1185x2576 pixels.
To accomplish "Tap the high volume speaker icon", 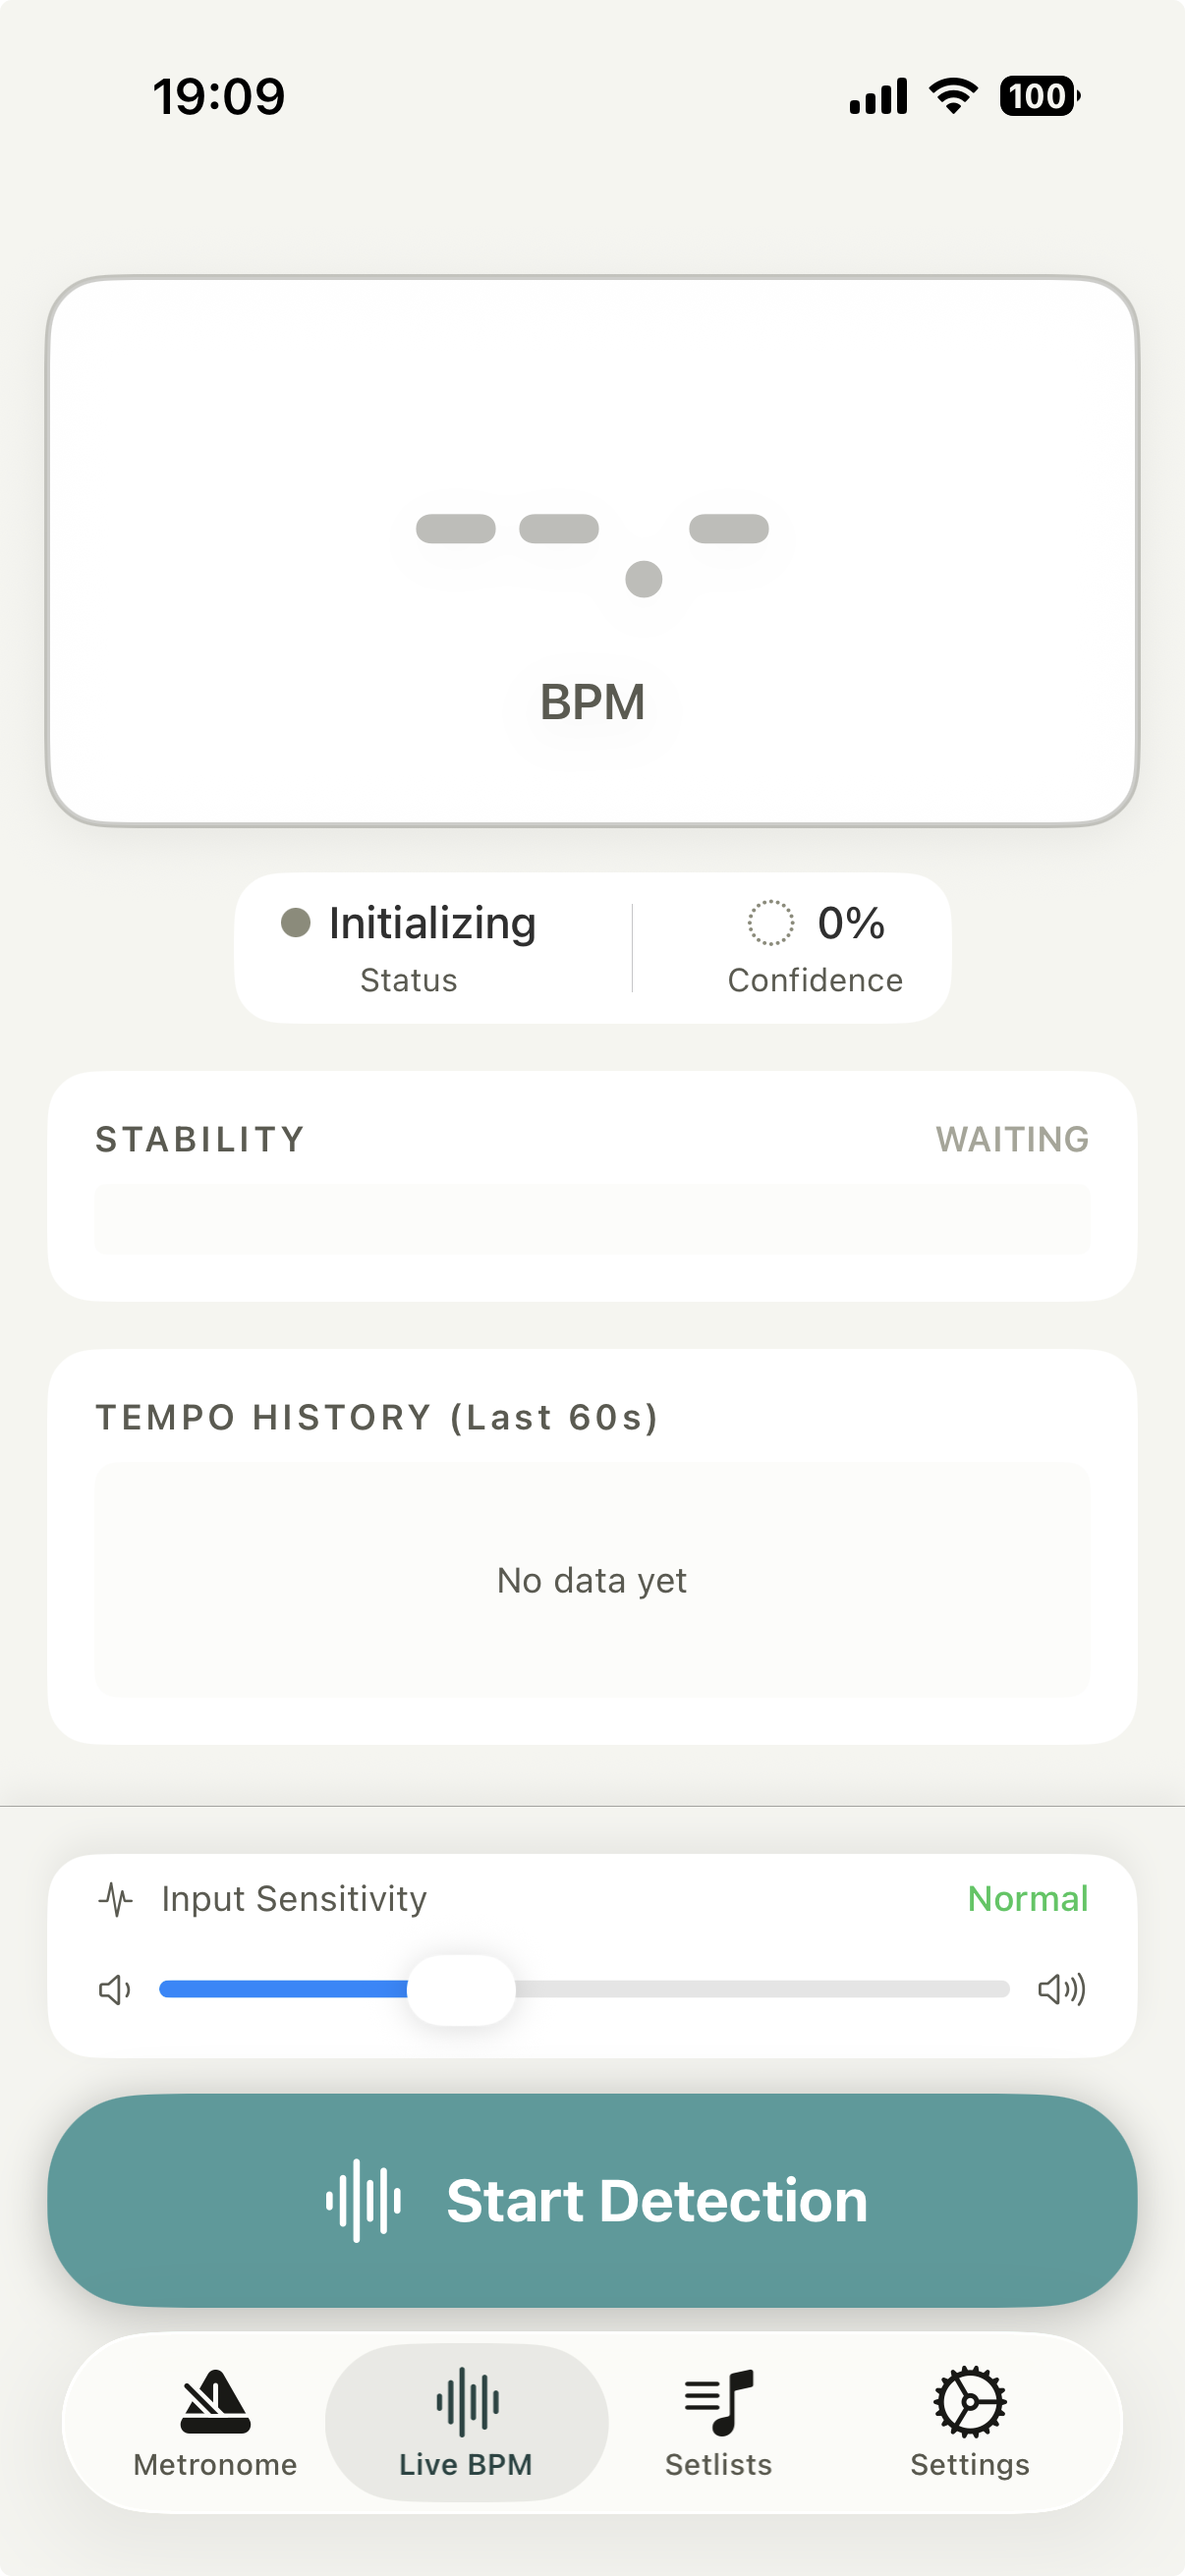I will coord(1061,1989).
